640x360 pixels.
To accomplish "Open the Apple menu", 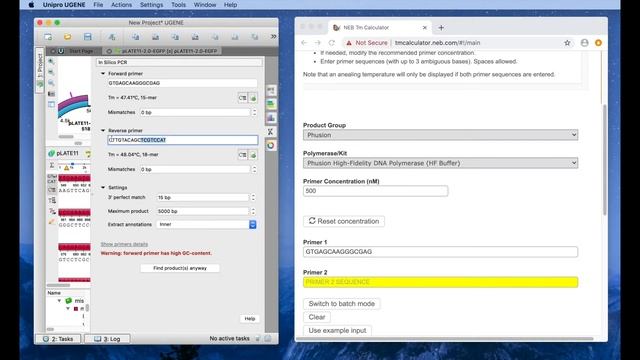I will coord(31,5).
